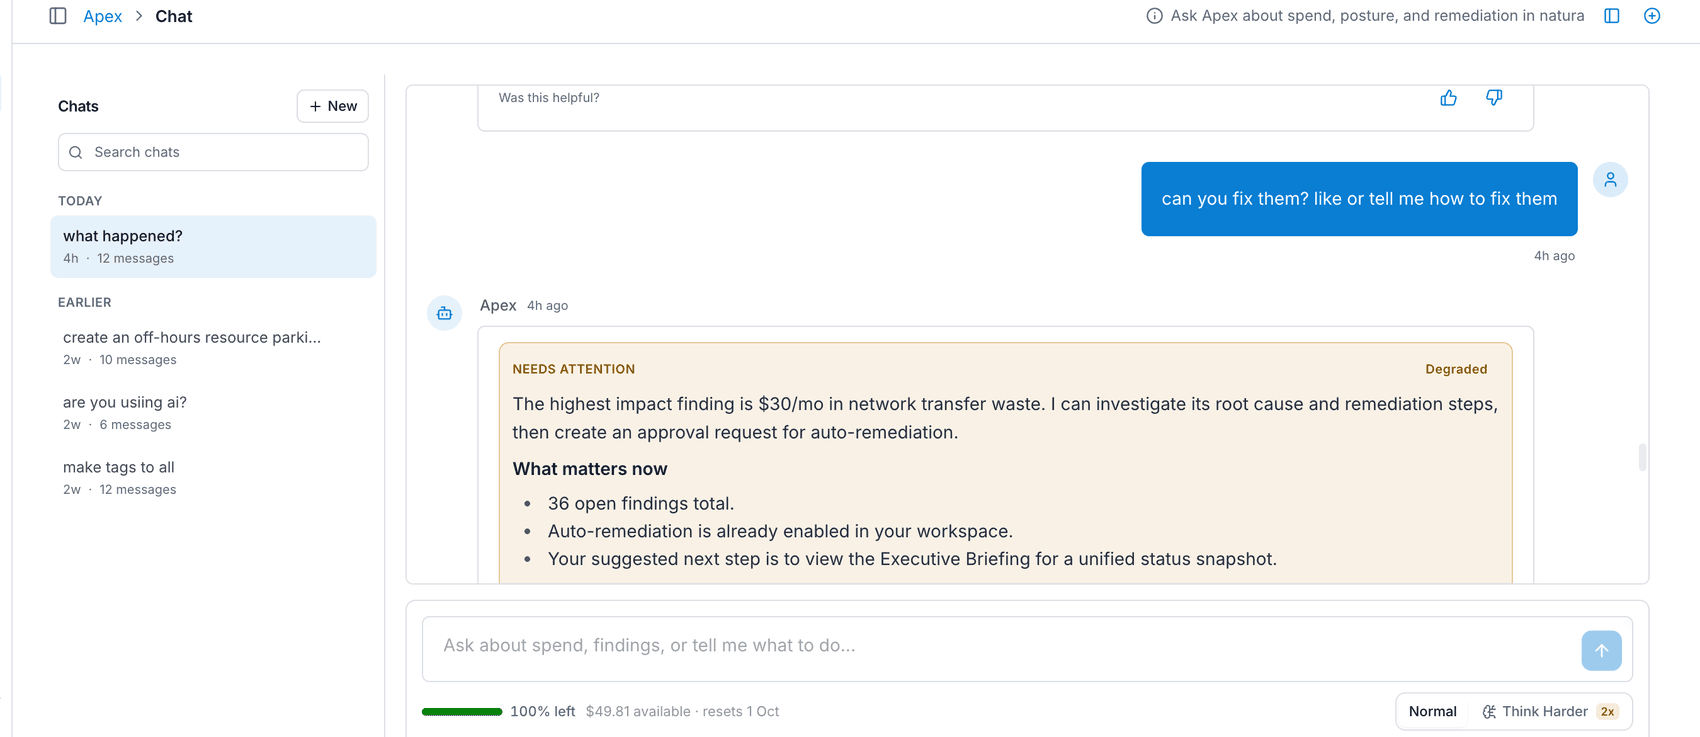The height and width of the screenshot is (737, 1700).
Task: Click the Apex bot avatar icon
Action: tap(445, 313)
